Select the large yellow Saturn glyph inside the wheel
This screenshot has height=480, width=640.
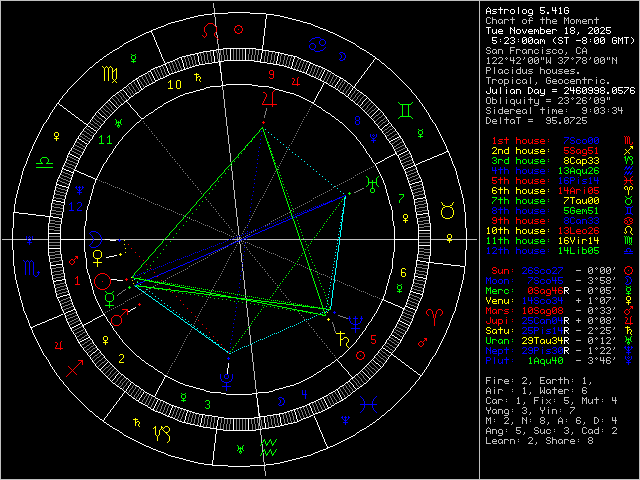pyautogui.click(x=343, y=340)
